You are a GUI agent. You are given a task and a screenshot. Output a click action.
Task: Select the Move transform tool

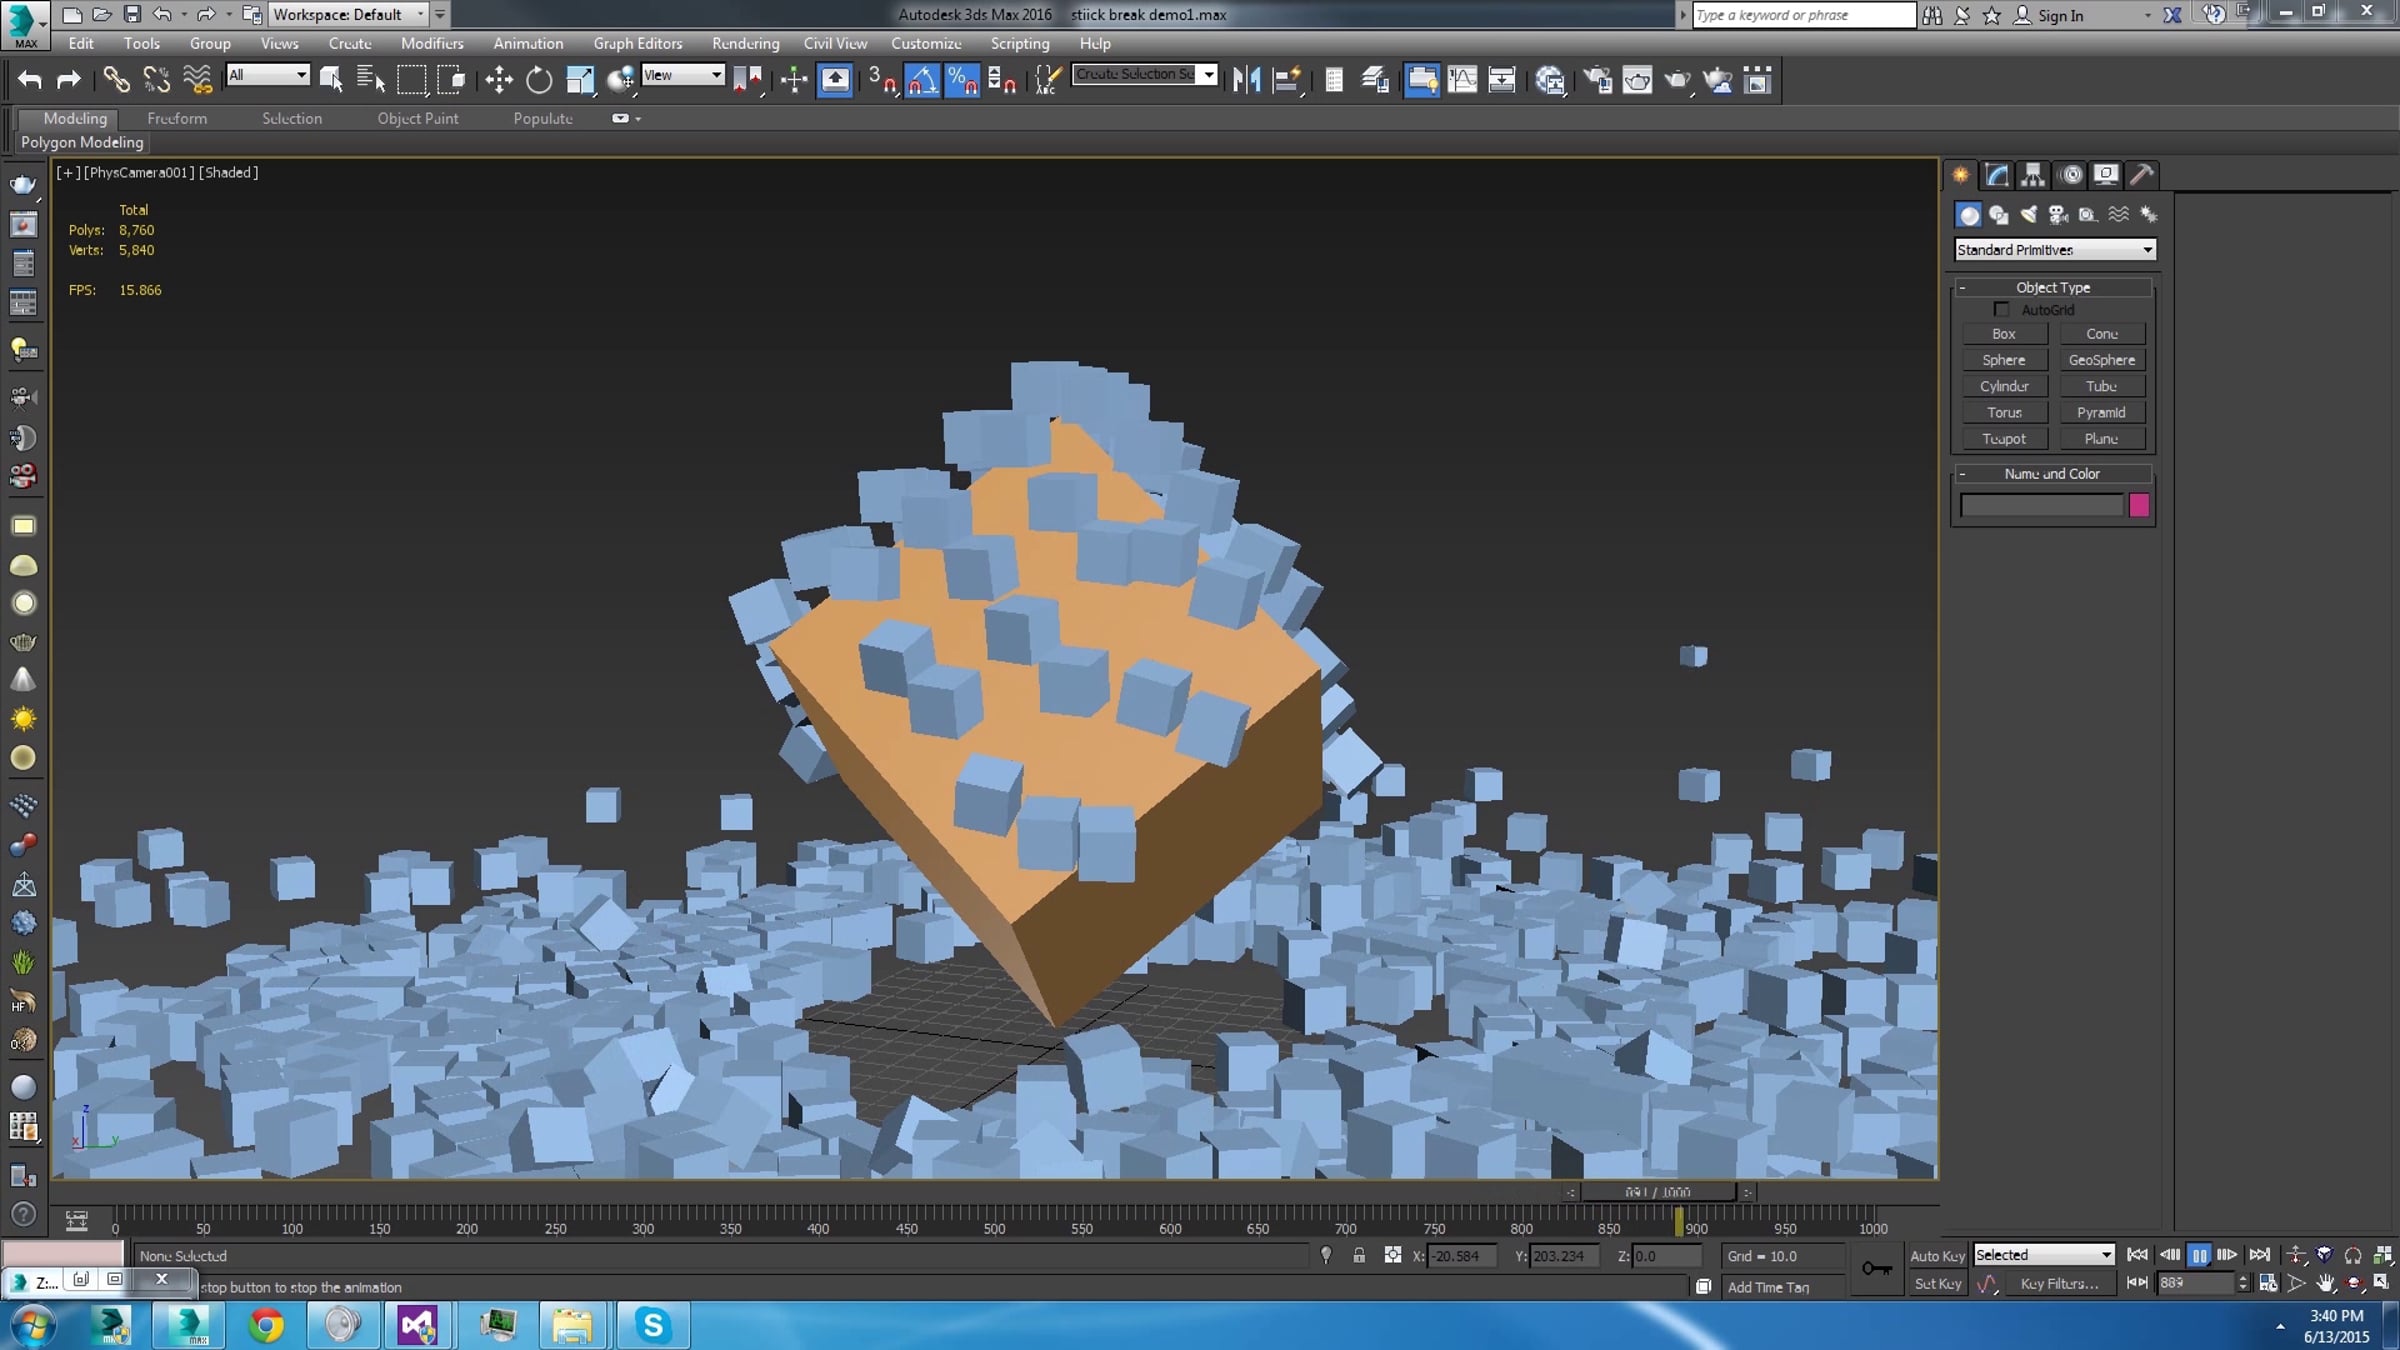click(x=498, y=80)
